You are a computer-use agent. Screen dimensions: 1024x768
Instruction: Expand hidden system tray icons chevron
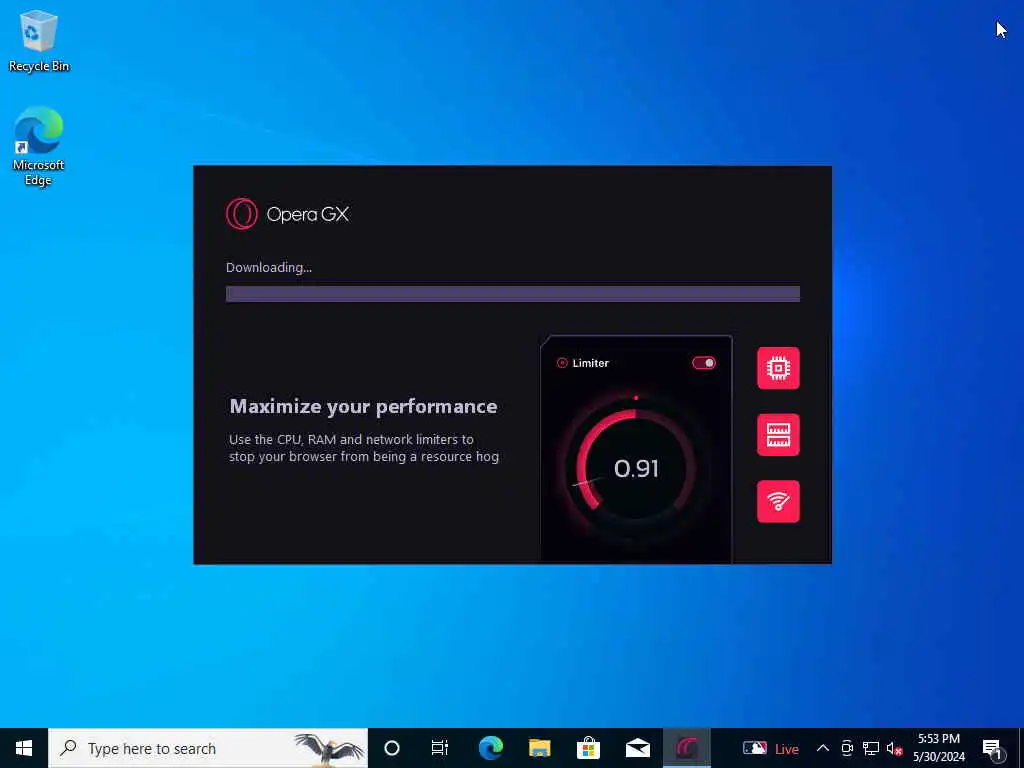[823, 748]
